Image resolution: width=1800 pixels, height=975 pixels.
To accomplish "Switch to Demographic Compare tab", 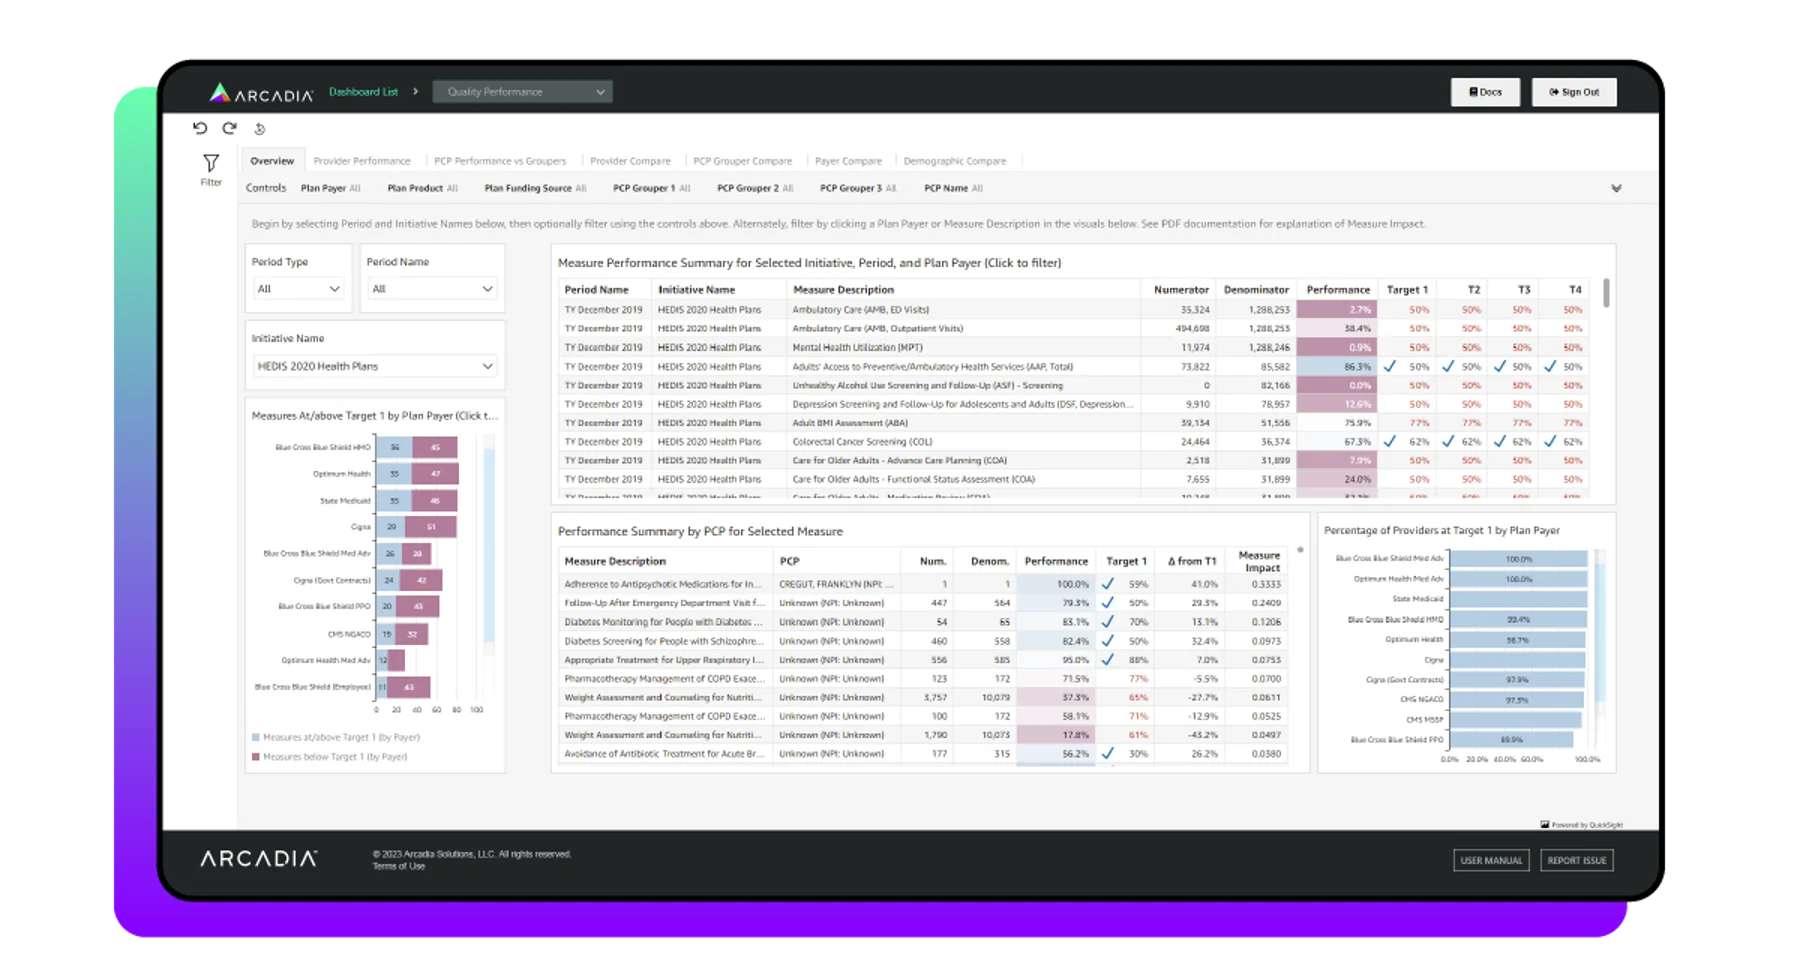I will point(955,161).
